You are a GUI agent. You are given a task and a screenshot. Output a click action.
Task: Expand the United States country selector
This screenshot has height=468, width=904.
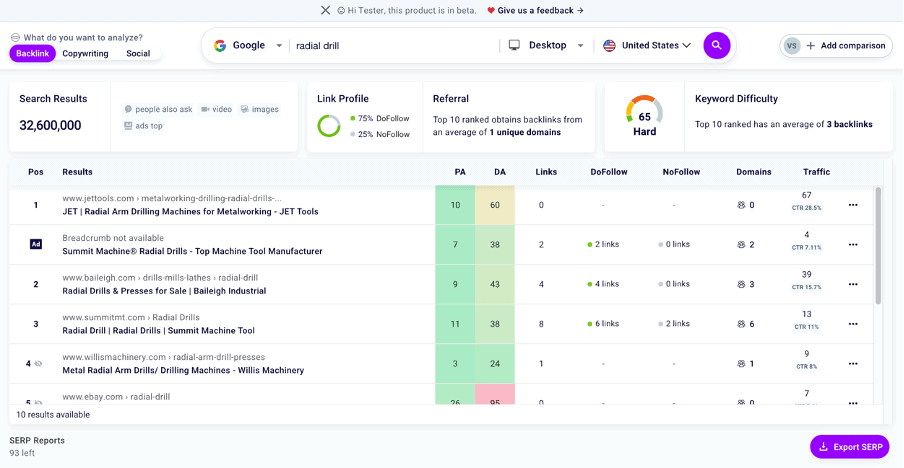pos(647,45)
